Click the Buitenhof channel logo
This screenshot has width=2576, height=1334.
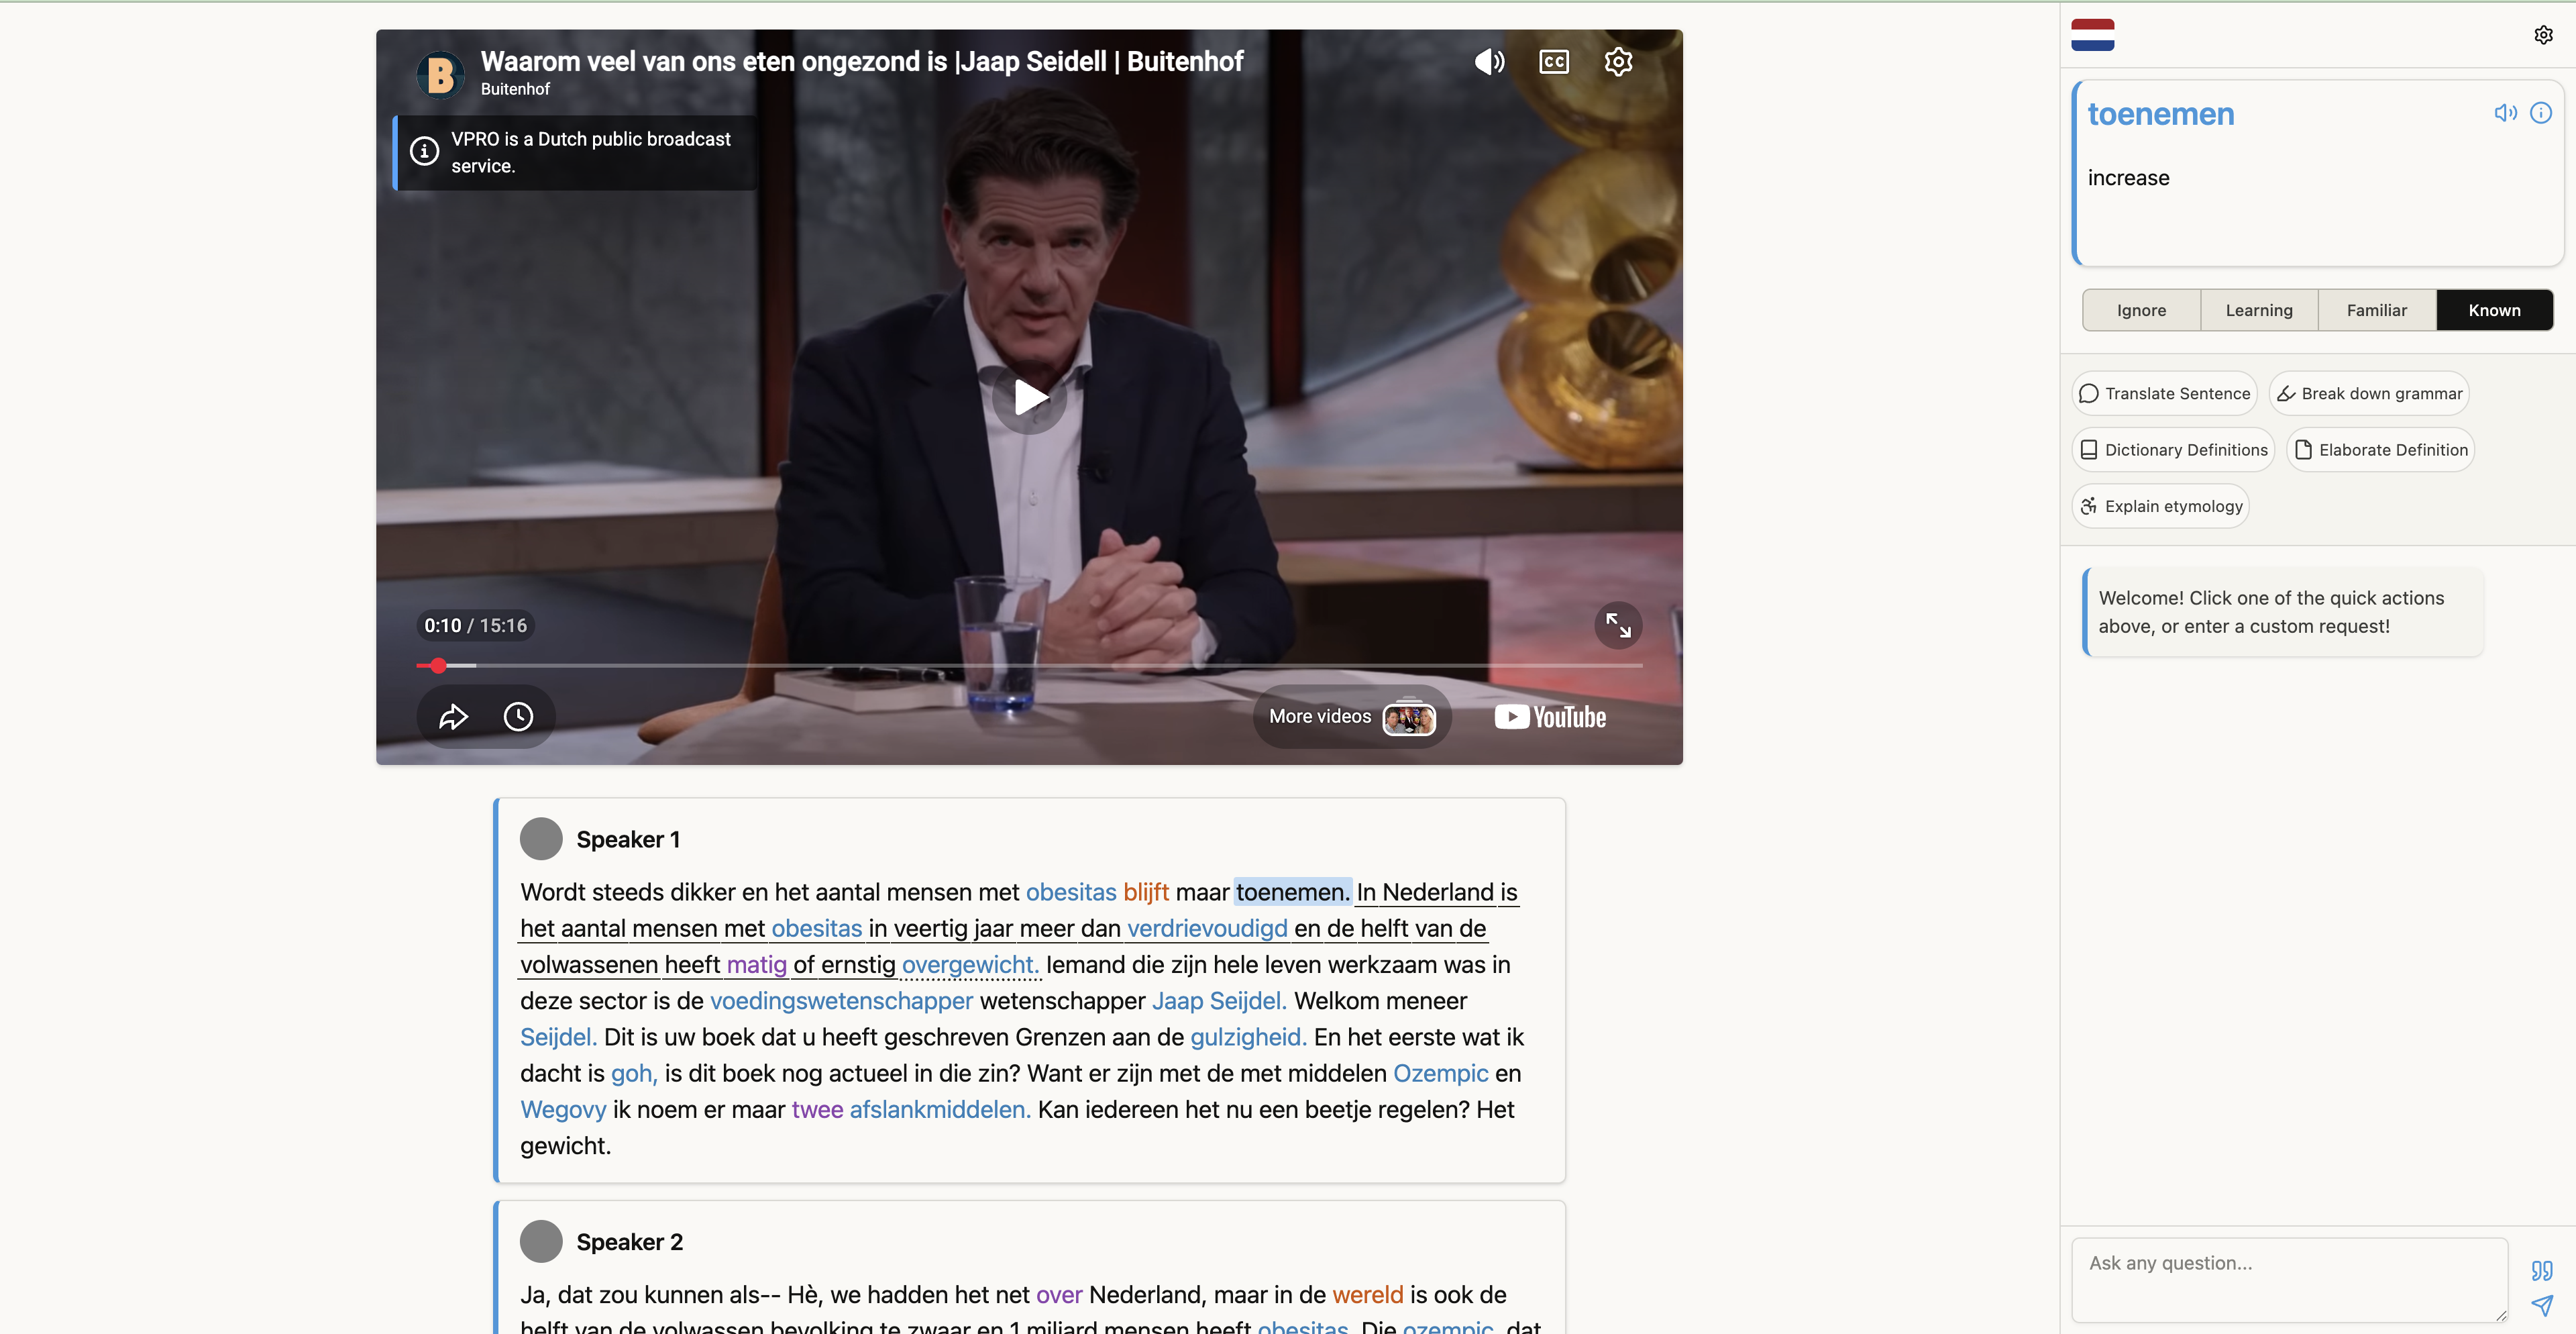pos(440,75)
